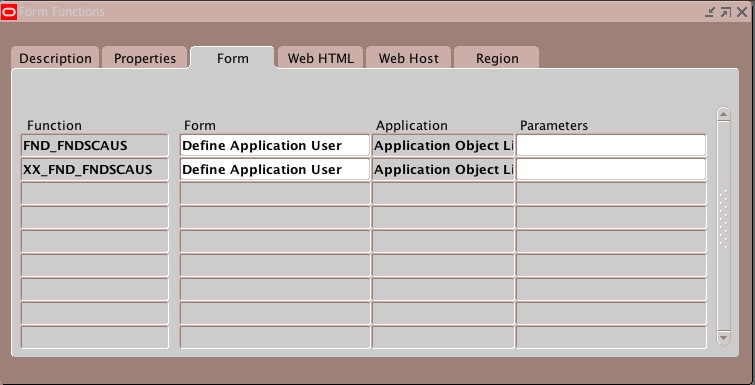Open the Web HTML tab
The image size is (755, 385).
coord(320,58)
